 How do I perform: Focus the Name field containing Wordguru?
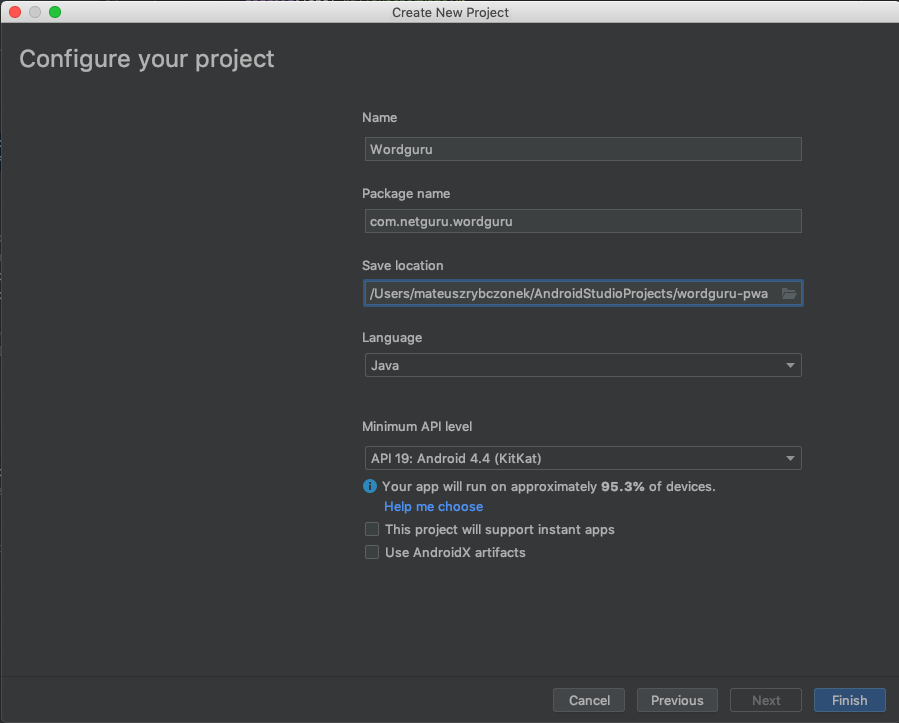[582, 149]
